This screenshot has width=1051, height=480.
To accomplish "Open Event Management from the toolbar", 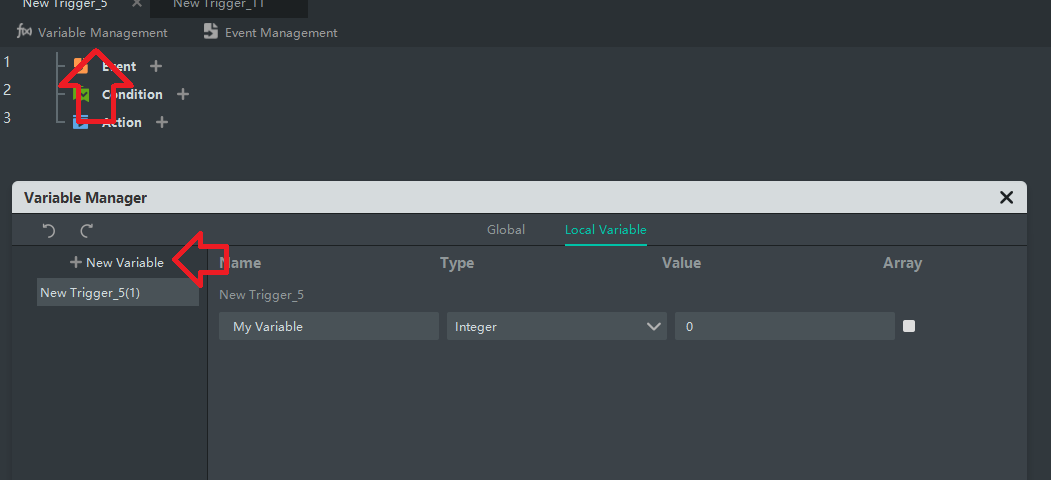I will pyautogui.click(x=270, y=32).
